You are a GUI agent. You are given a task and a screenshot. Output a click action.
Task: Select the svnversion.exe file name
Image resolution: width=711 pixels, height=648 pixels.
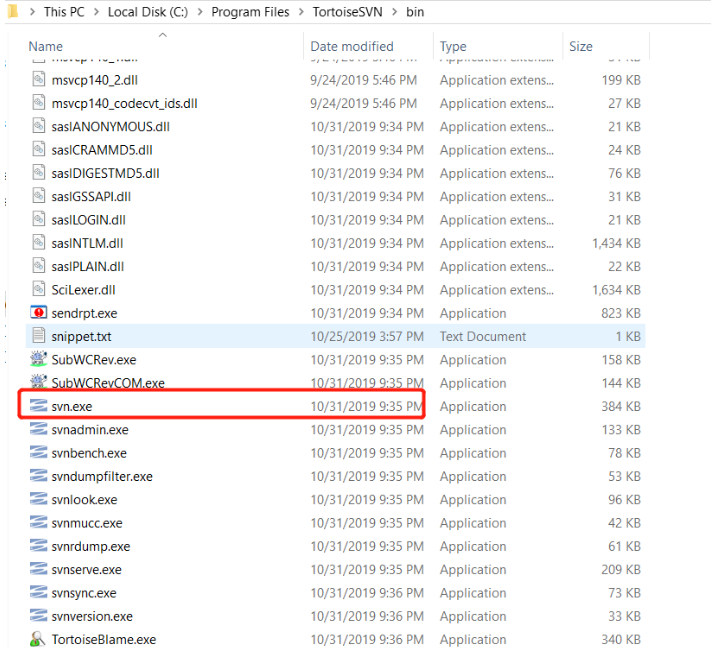coord(92,616)
